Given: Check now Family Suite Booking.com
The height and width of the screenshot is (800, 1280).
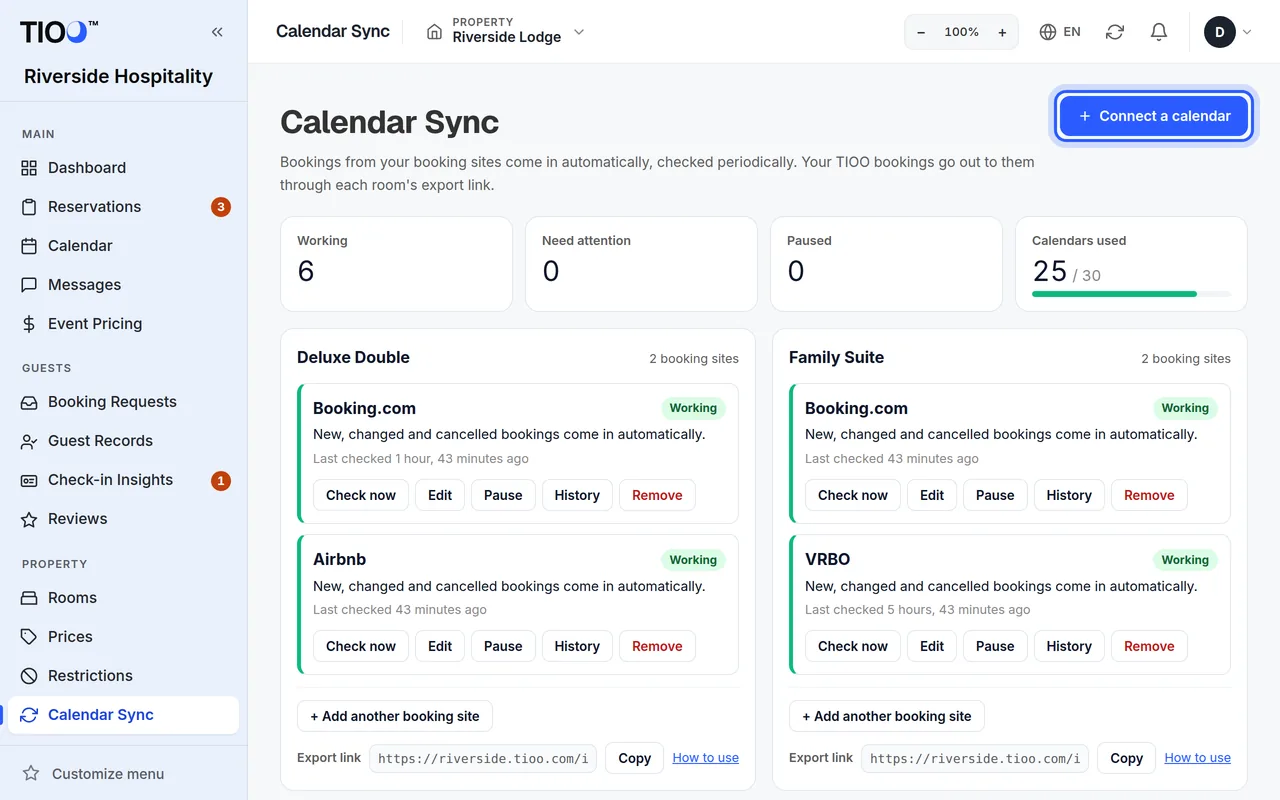Looking at the screenshot, I should pyautogui.click(x=853, y=495).
